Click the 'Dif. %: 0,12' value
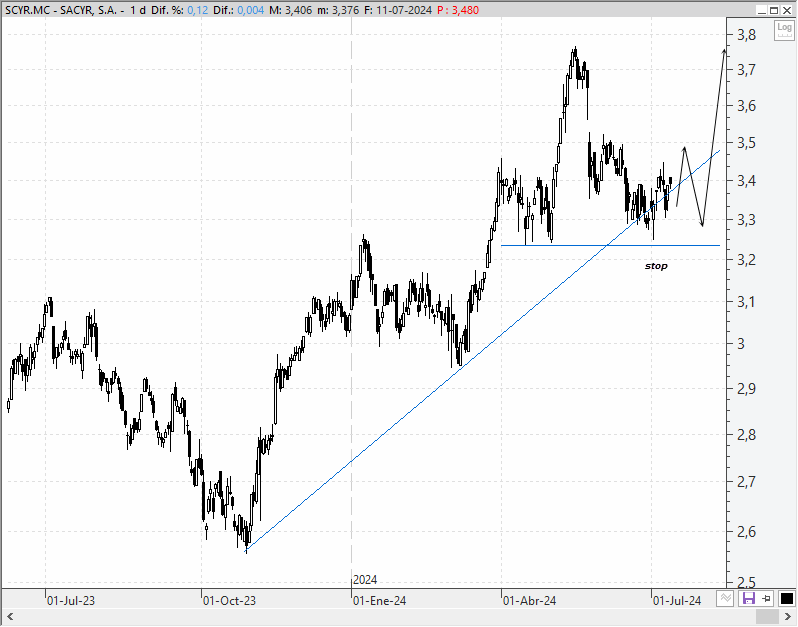This screenshot has height=627, width=798. [x=180, y=10]
